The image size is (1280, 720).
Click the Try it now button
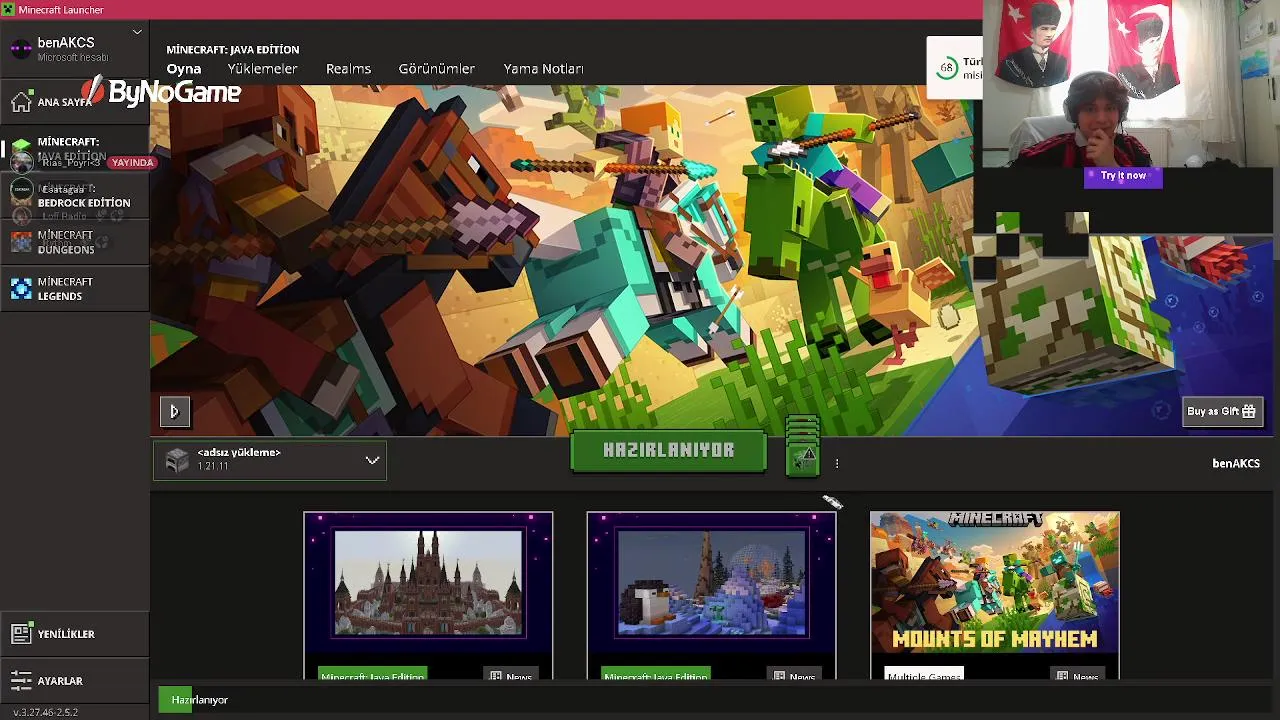[x=1123, y=176]
